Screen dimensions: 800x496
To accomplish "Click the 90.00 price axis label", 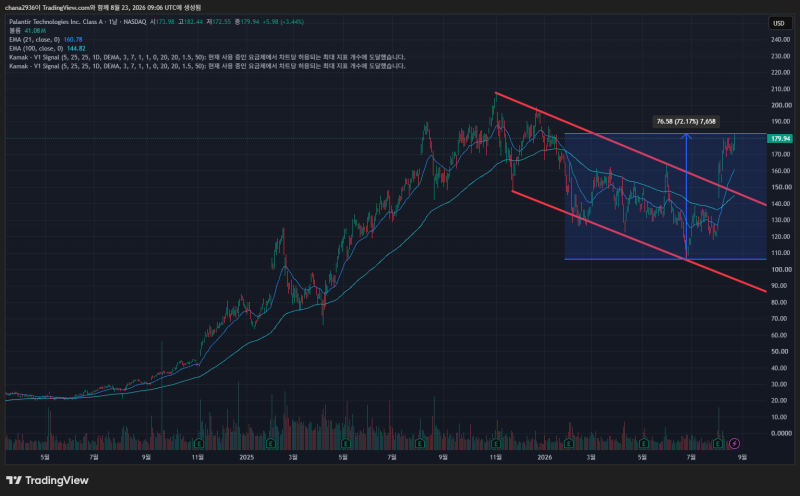I will [x=781, y=286].
